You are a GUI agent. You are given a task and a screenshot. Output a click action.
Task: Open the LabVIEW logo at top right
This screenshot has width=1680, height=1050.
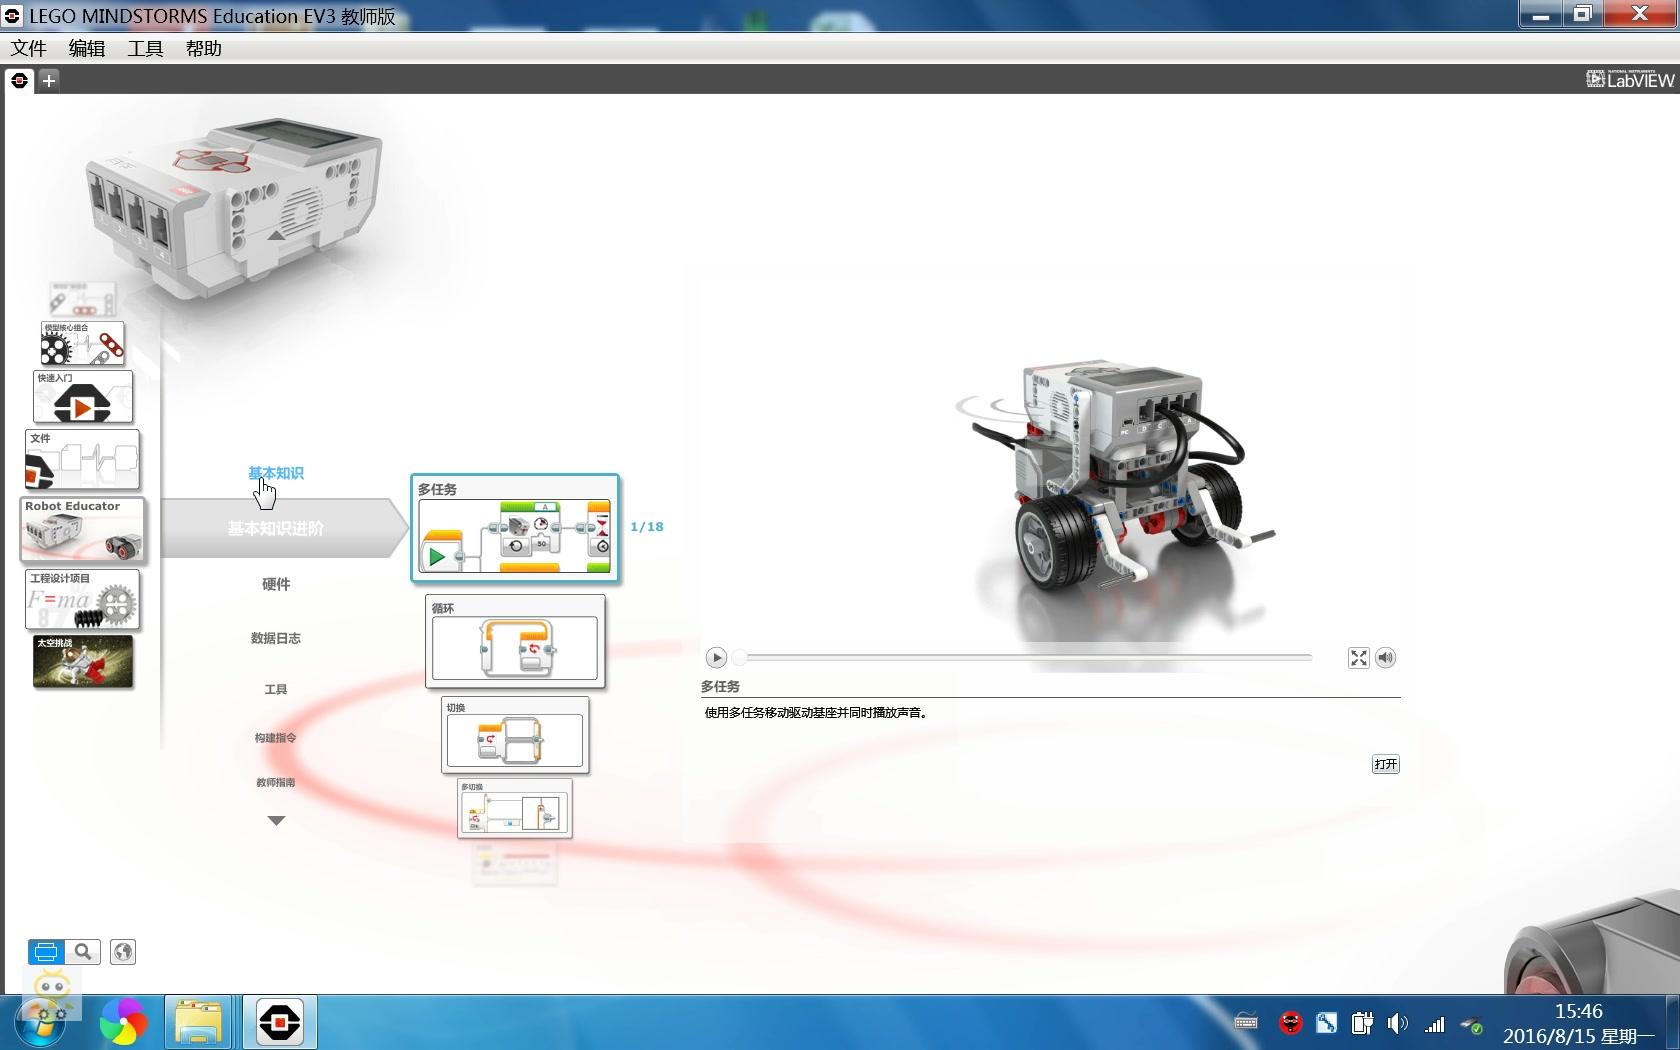(1628, 79)
